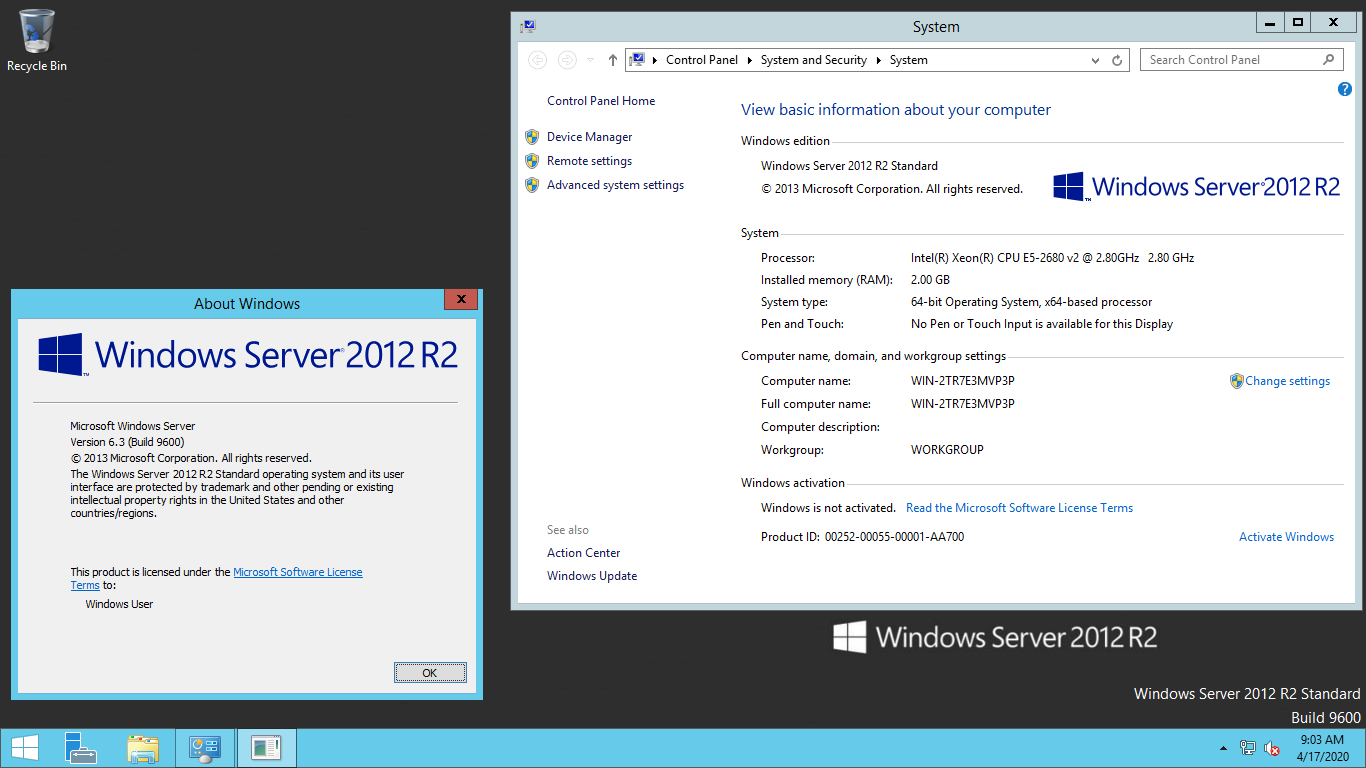Select the Control Panel breadcrumb
The image size is (1366, 768).
tap(702, 60)
